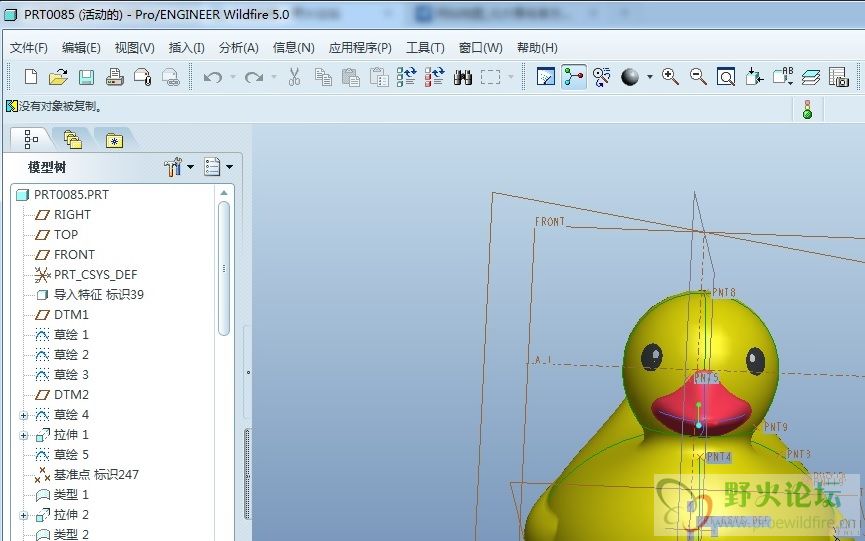Click the model tree scroll up arrow
This screenshot has width=865, height=541.
click(x=223, y=192)
